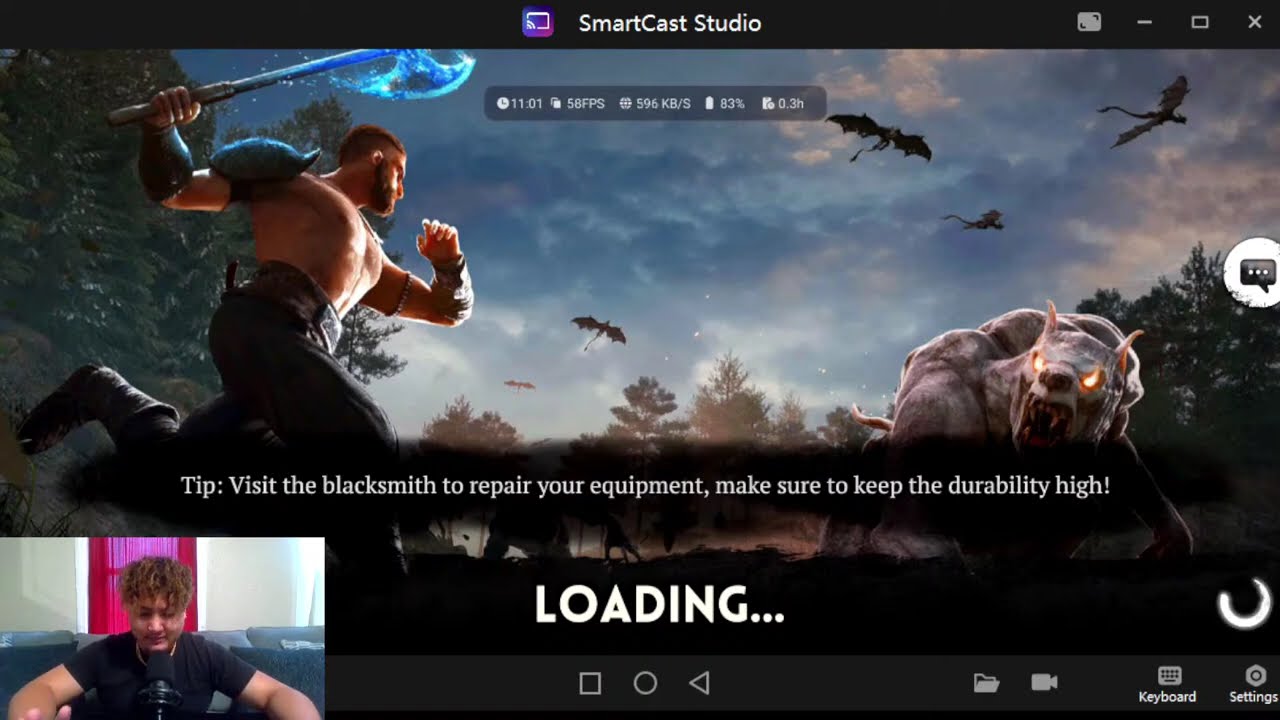Click the loading spinner circle
This screenshot has width=1280, height=720.
(x=1244, y=604)
